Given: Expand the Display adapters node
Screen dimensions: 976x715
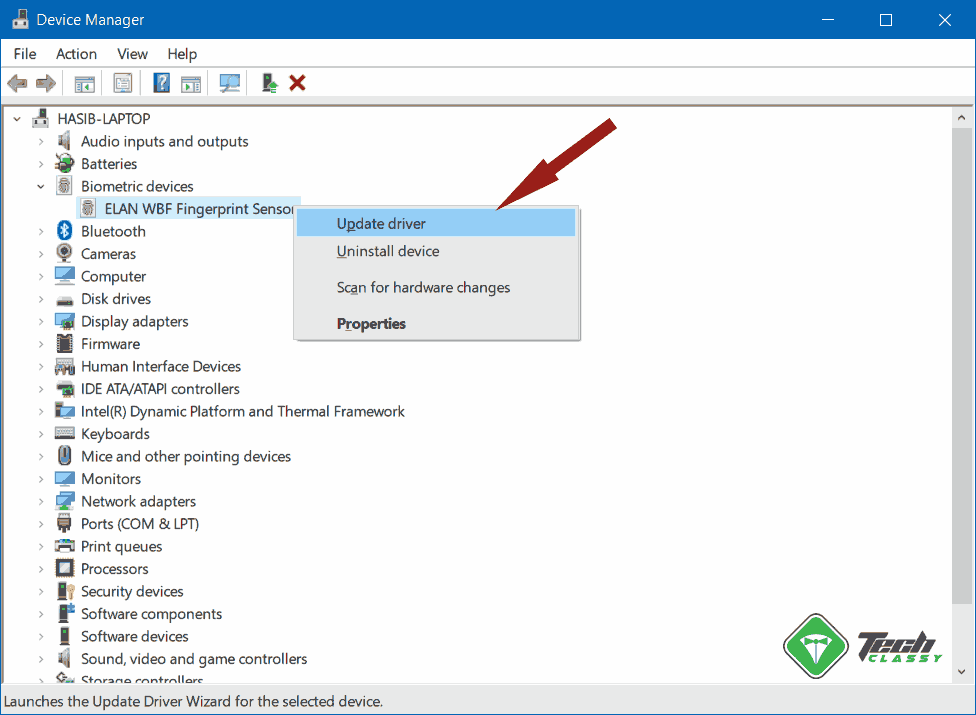Looking at the screenshot, I should coord(40,321).
